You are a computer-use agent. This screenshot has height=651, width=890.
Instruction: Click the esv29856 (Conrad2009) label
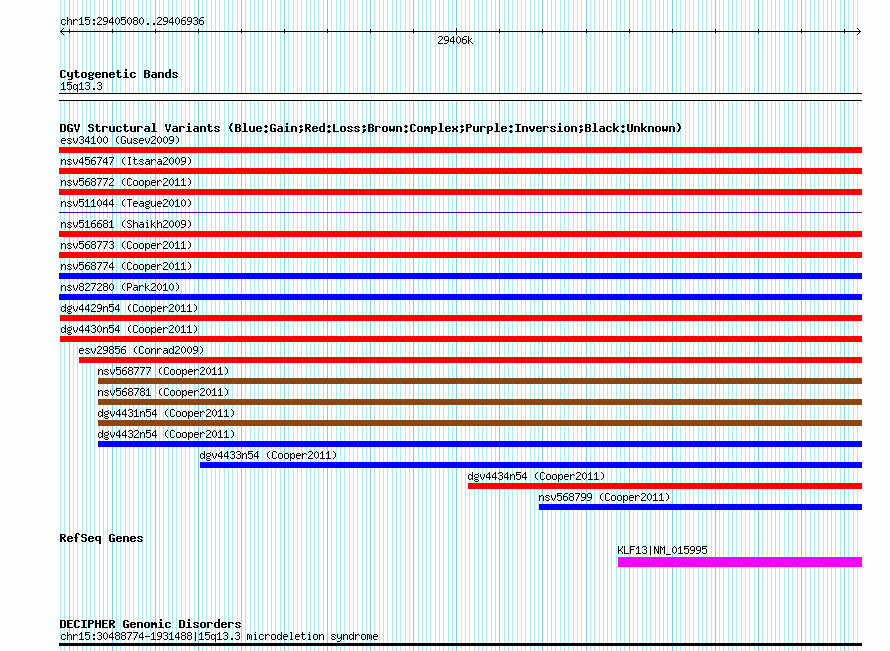[x=141, y=350]
